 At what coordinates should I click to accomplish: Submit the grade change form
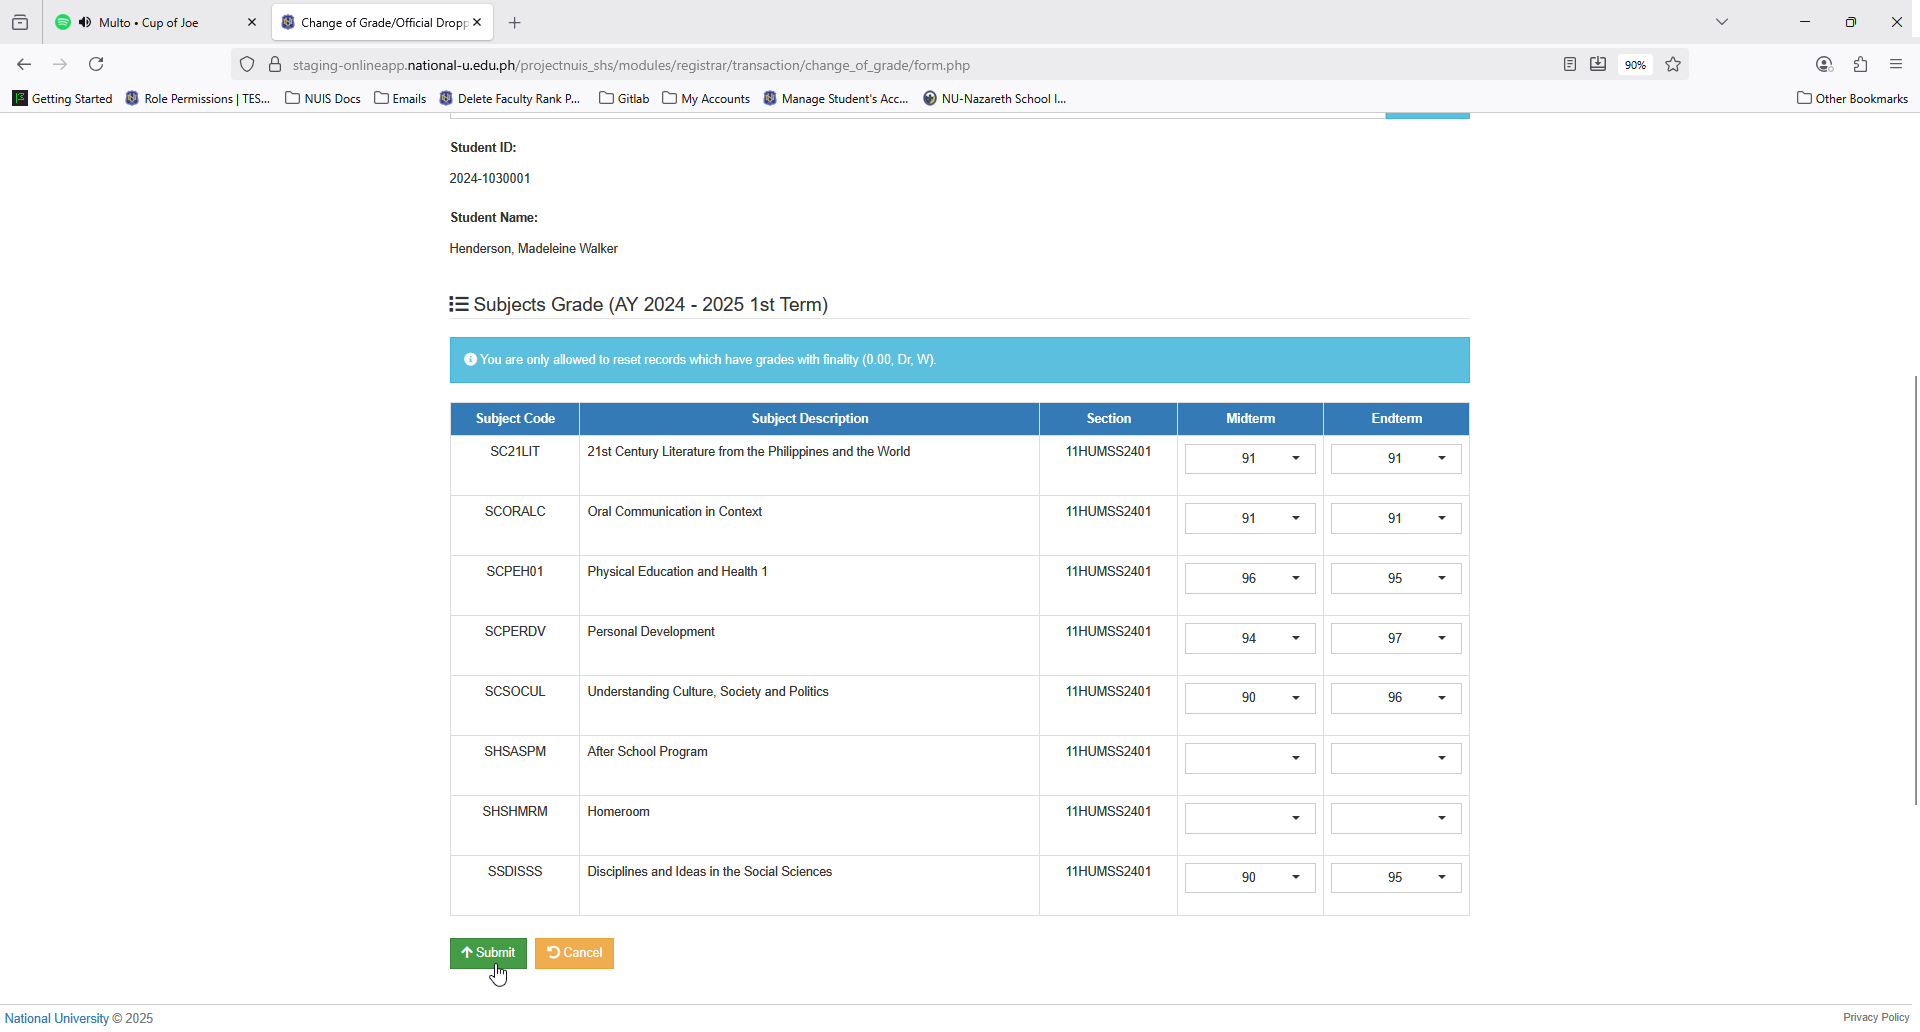(488, 953)
